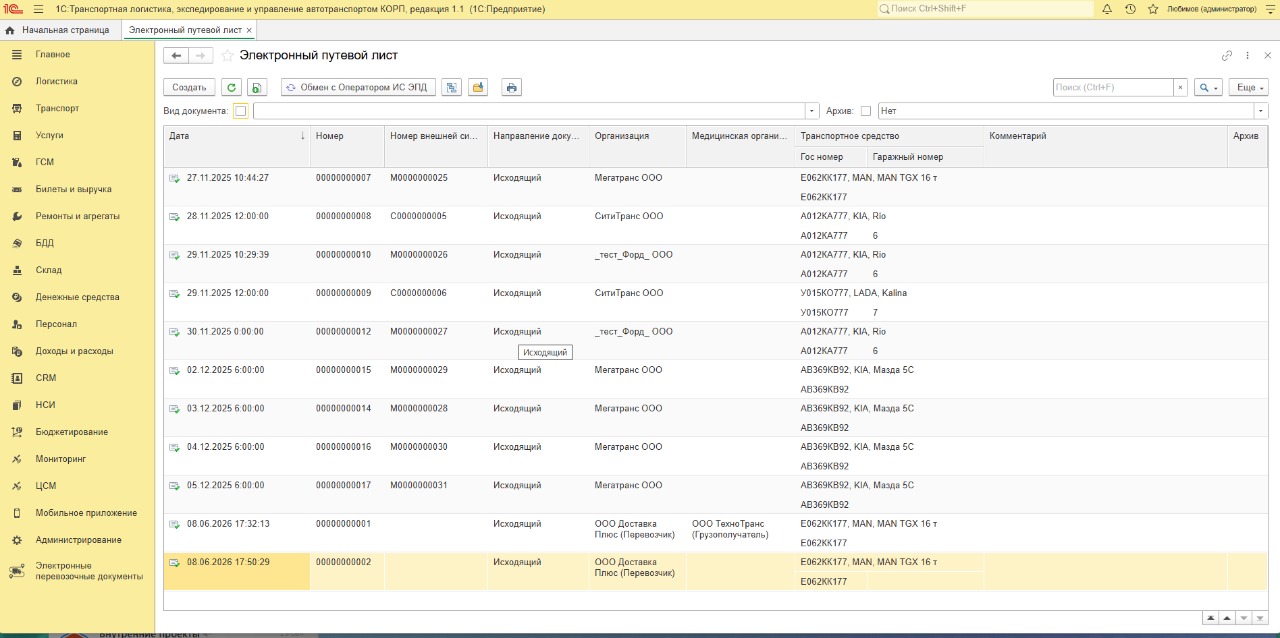Add this list to favorites via title star
Image resolution: width=1280 pixels, height=638 pixels.
coord(228,56)
